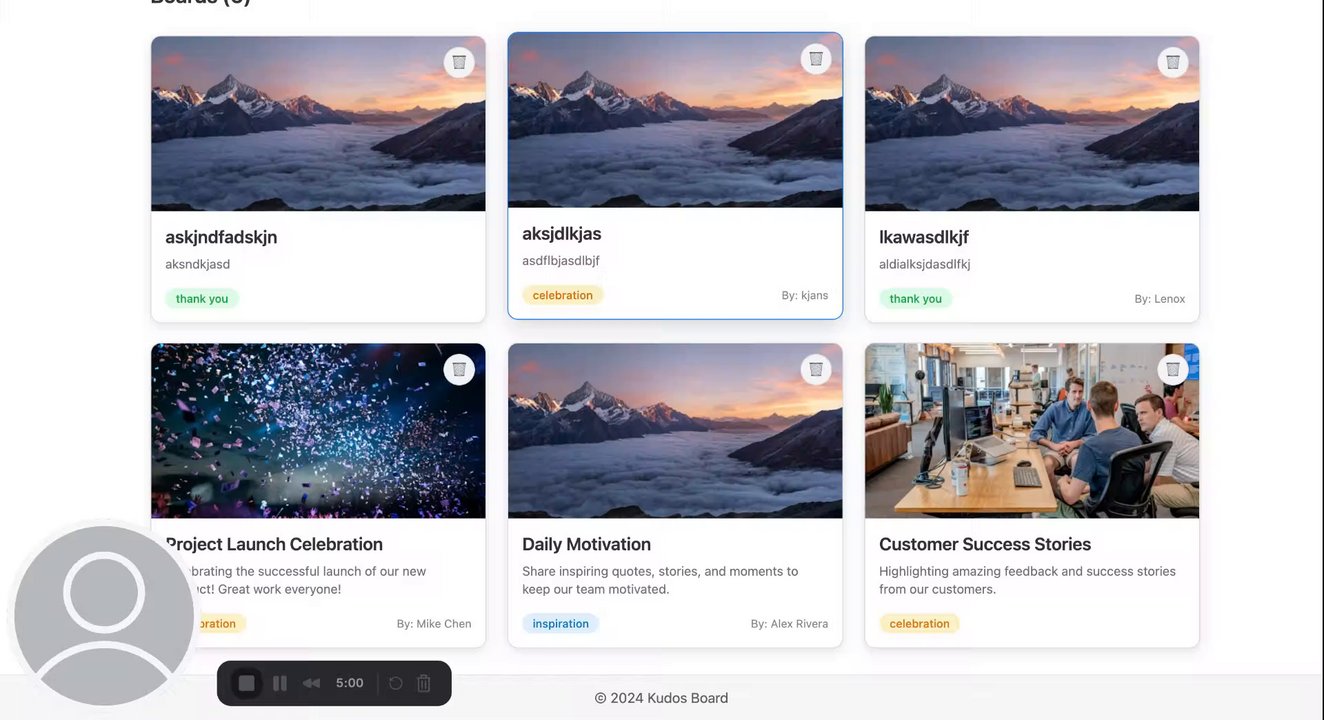This screenshot has height=720, width=1324.
Task: Click trash icon on aksjdlkjas board
Action: click(x=816, y=58)
